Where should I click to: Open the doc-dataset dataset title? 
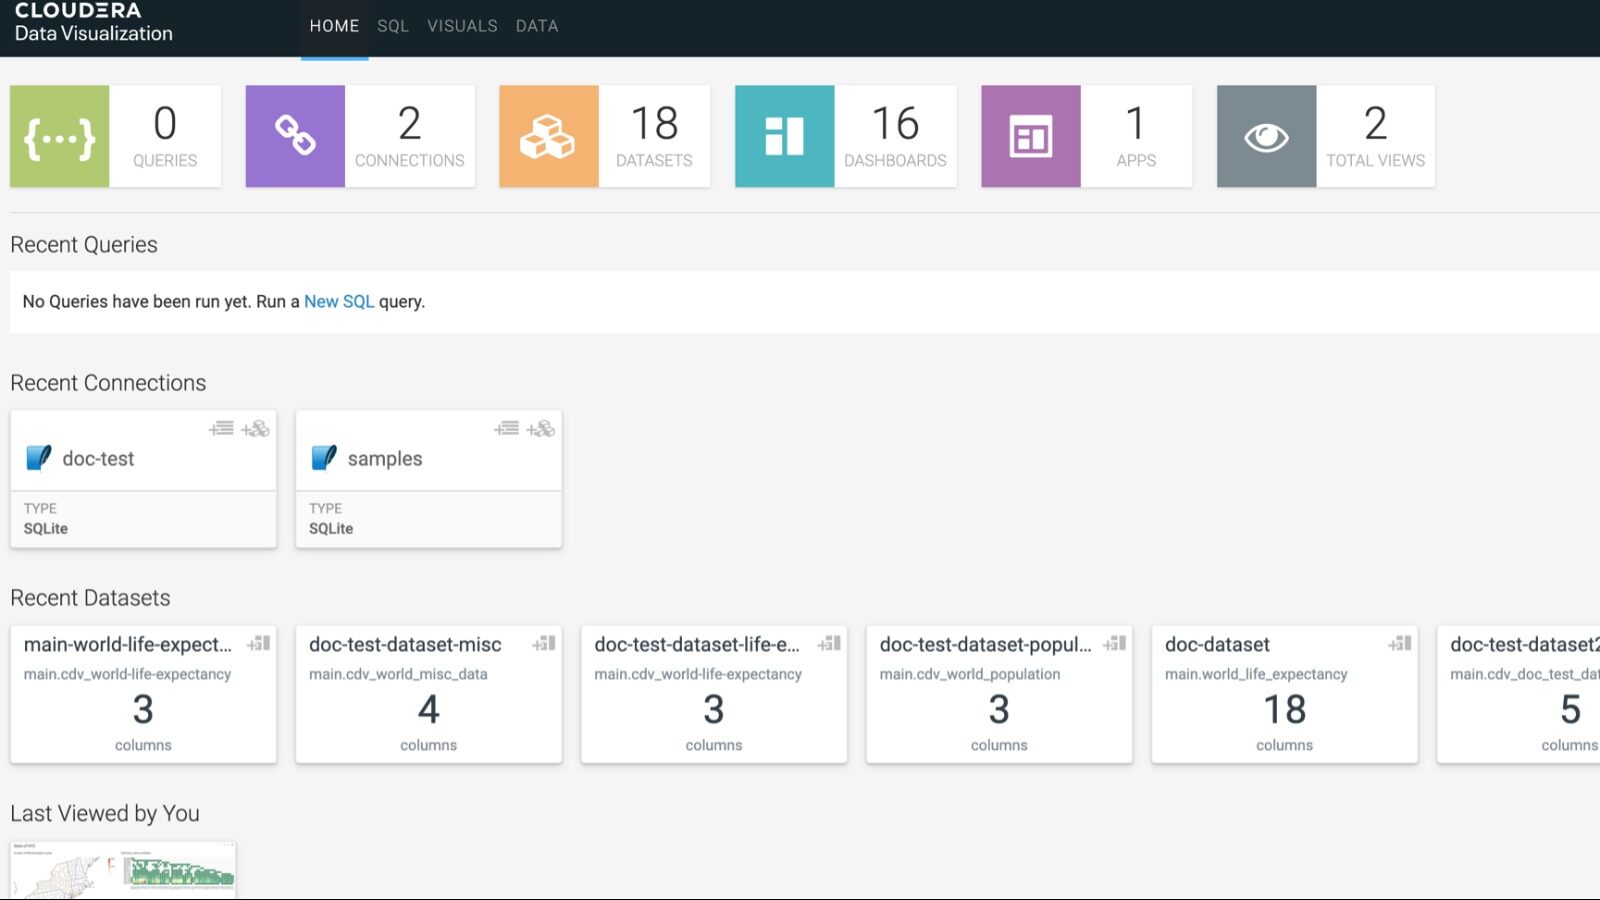(x=1217, y=645)
